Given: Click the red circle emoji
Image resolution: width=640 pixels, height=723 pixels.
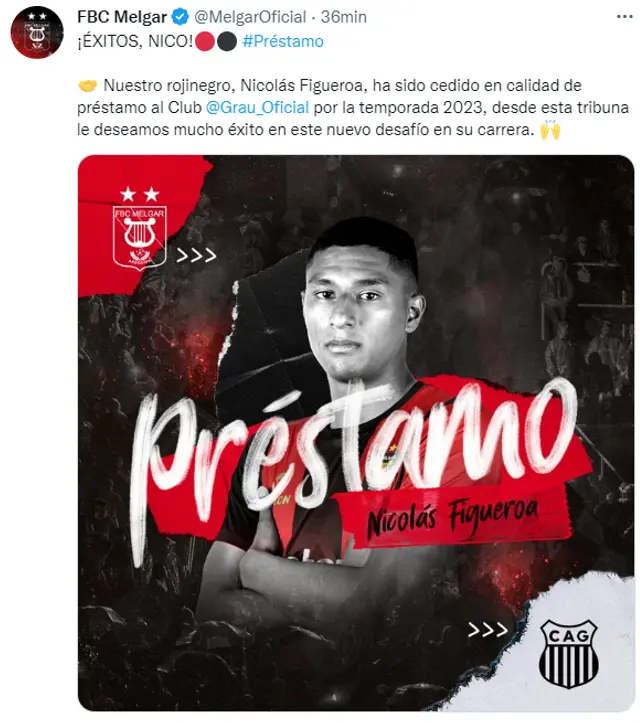Looking at the screenshot, I should coord(205,41).
